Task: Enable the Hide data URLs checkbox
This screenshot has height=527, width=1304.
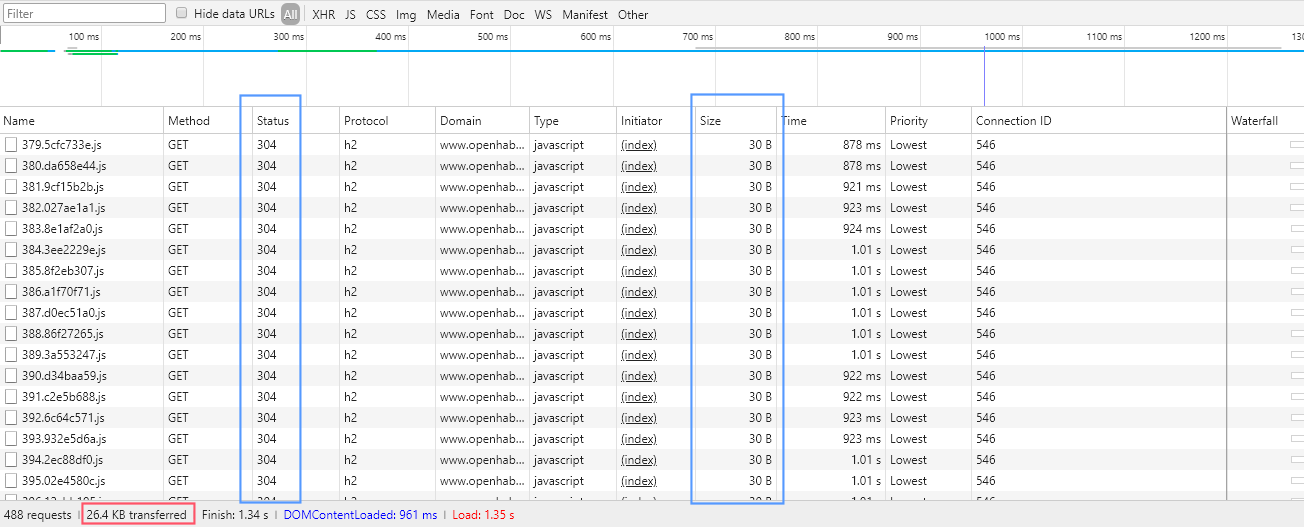Action: click(x=182, y=14)
